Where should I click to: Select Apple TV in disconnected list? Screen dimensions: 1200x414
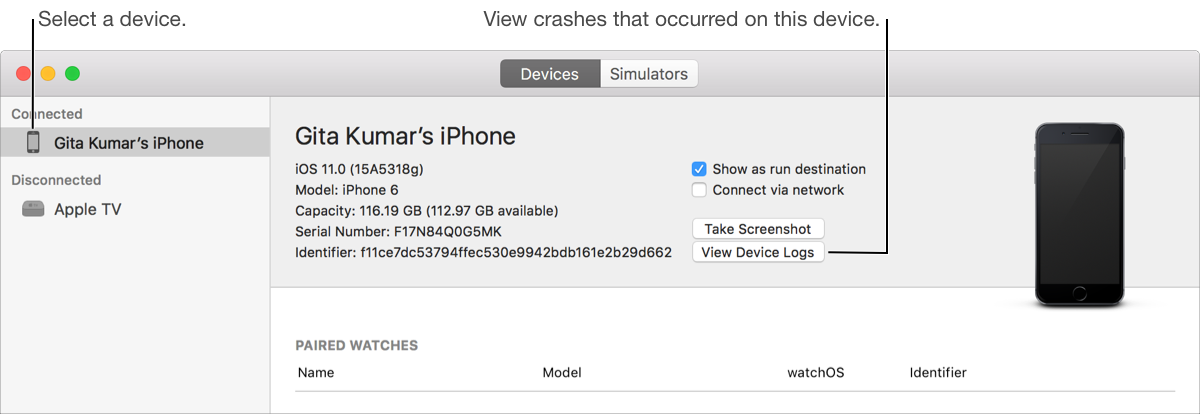pyautogui.click(x=88, y=209)
